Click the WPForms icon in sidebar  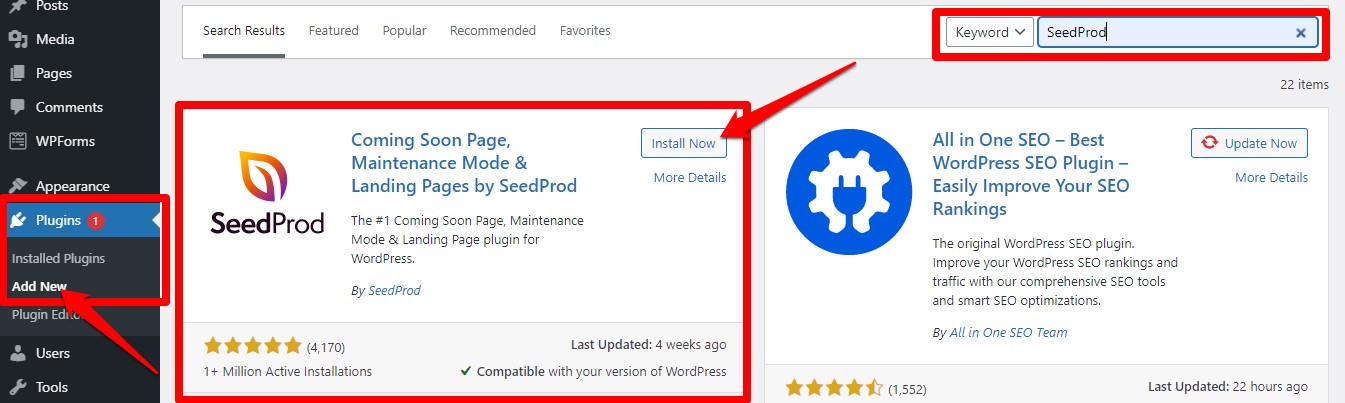17,142
